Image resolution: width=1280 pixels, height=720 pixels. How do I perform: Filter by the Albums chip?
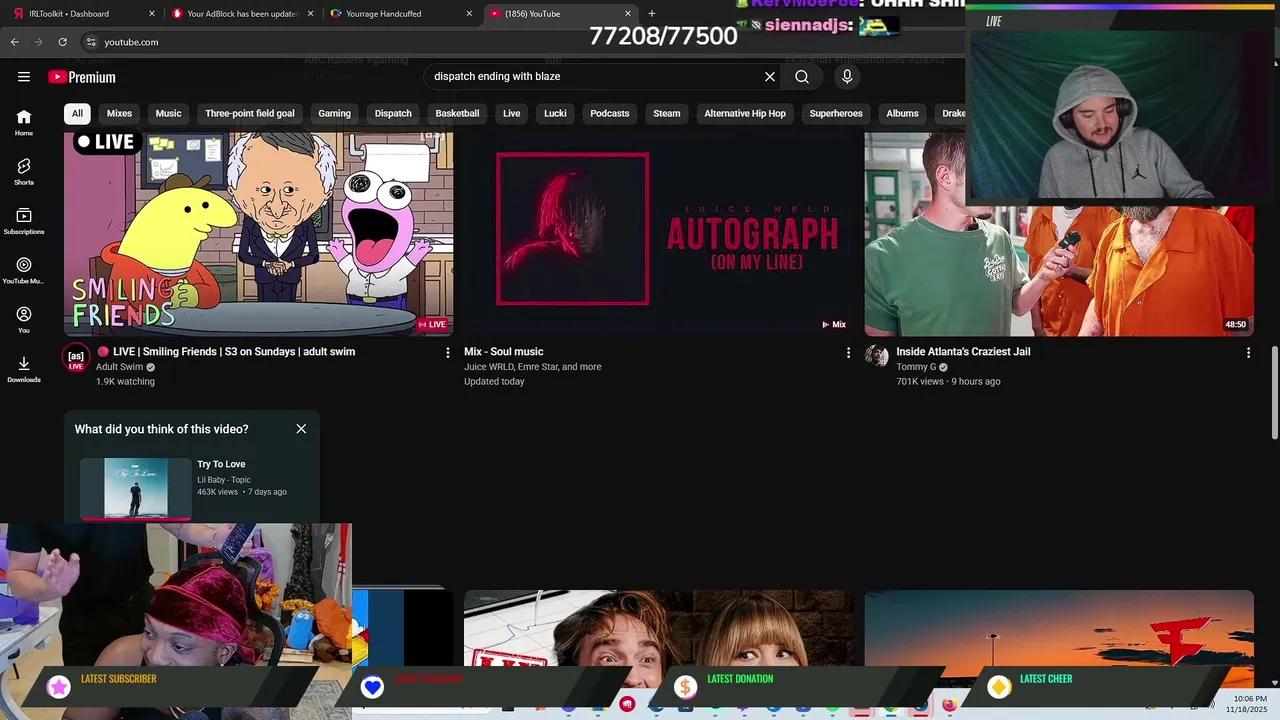point(902,113)
